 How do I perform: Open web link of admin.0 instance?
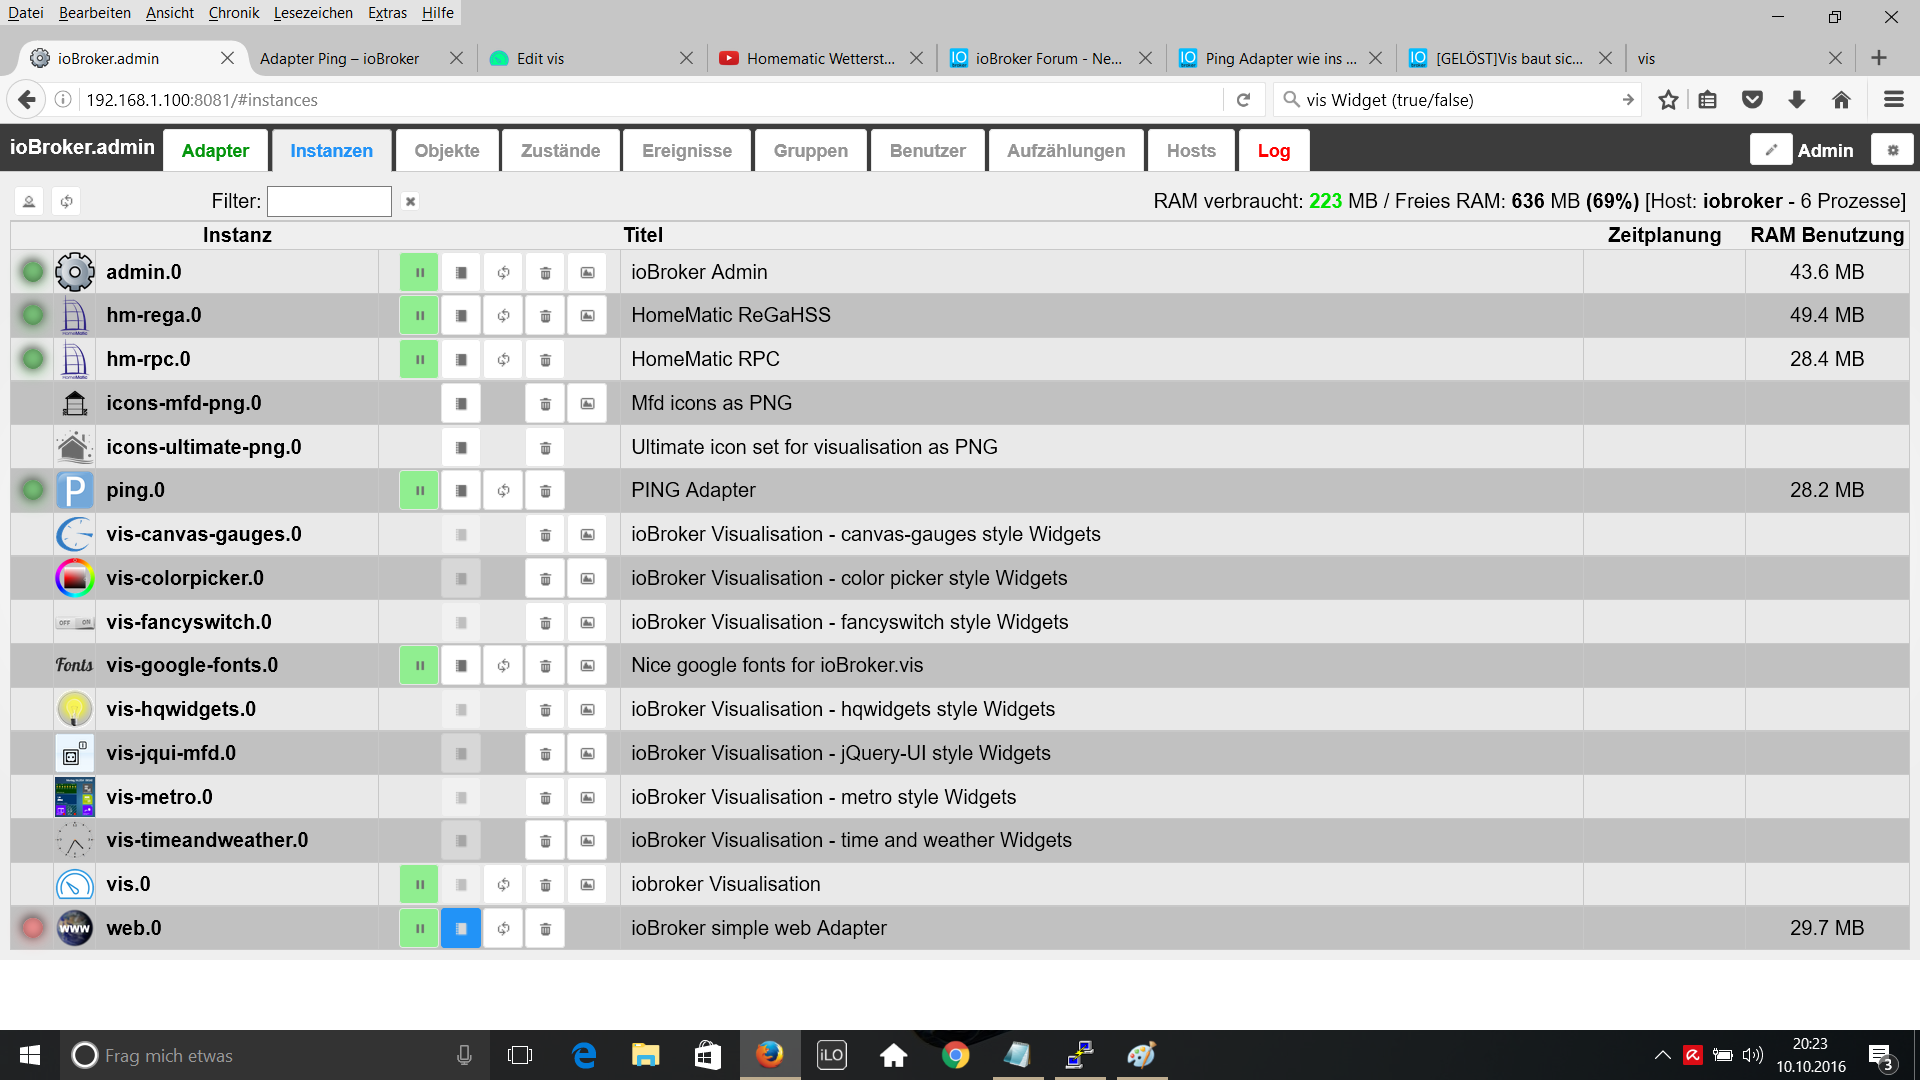[x=587, y=272]
